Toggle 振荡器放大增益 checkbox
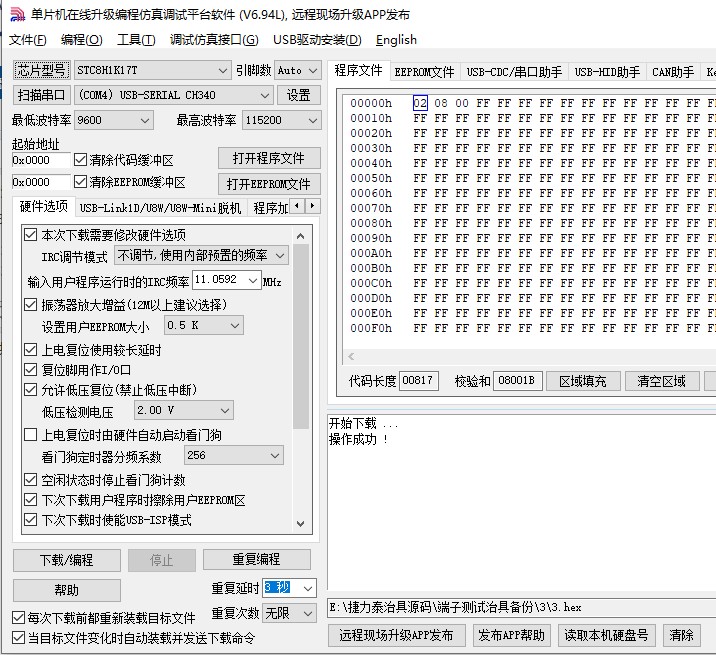 pyautogui.click(x=31, y=305)
